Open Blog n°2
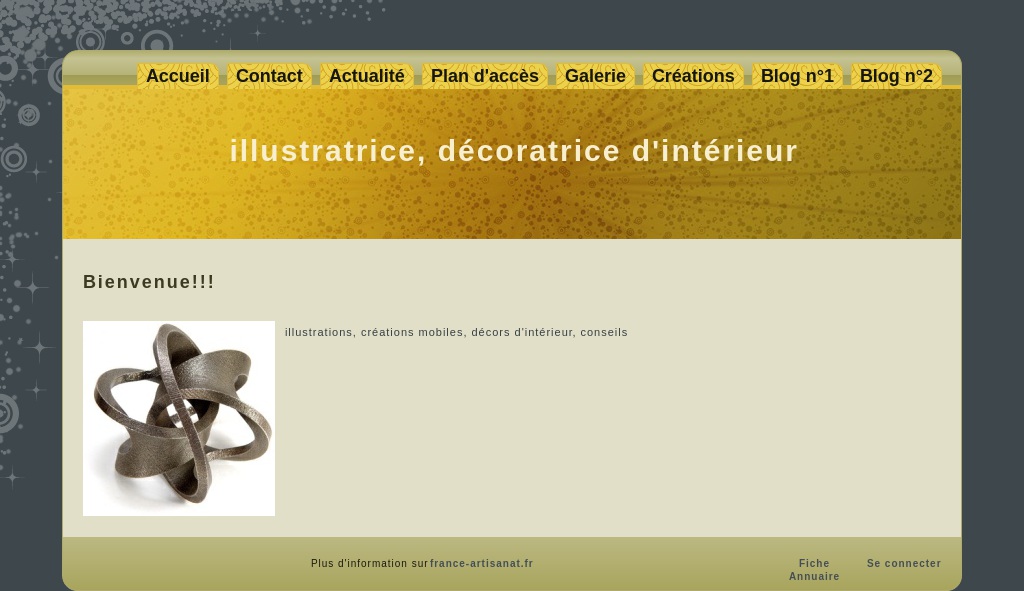This screenshot has width=1024, height=591. pos(896,76)
